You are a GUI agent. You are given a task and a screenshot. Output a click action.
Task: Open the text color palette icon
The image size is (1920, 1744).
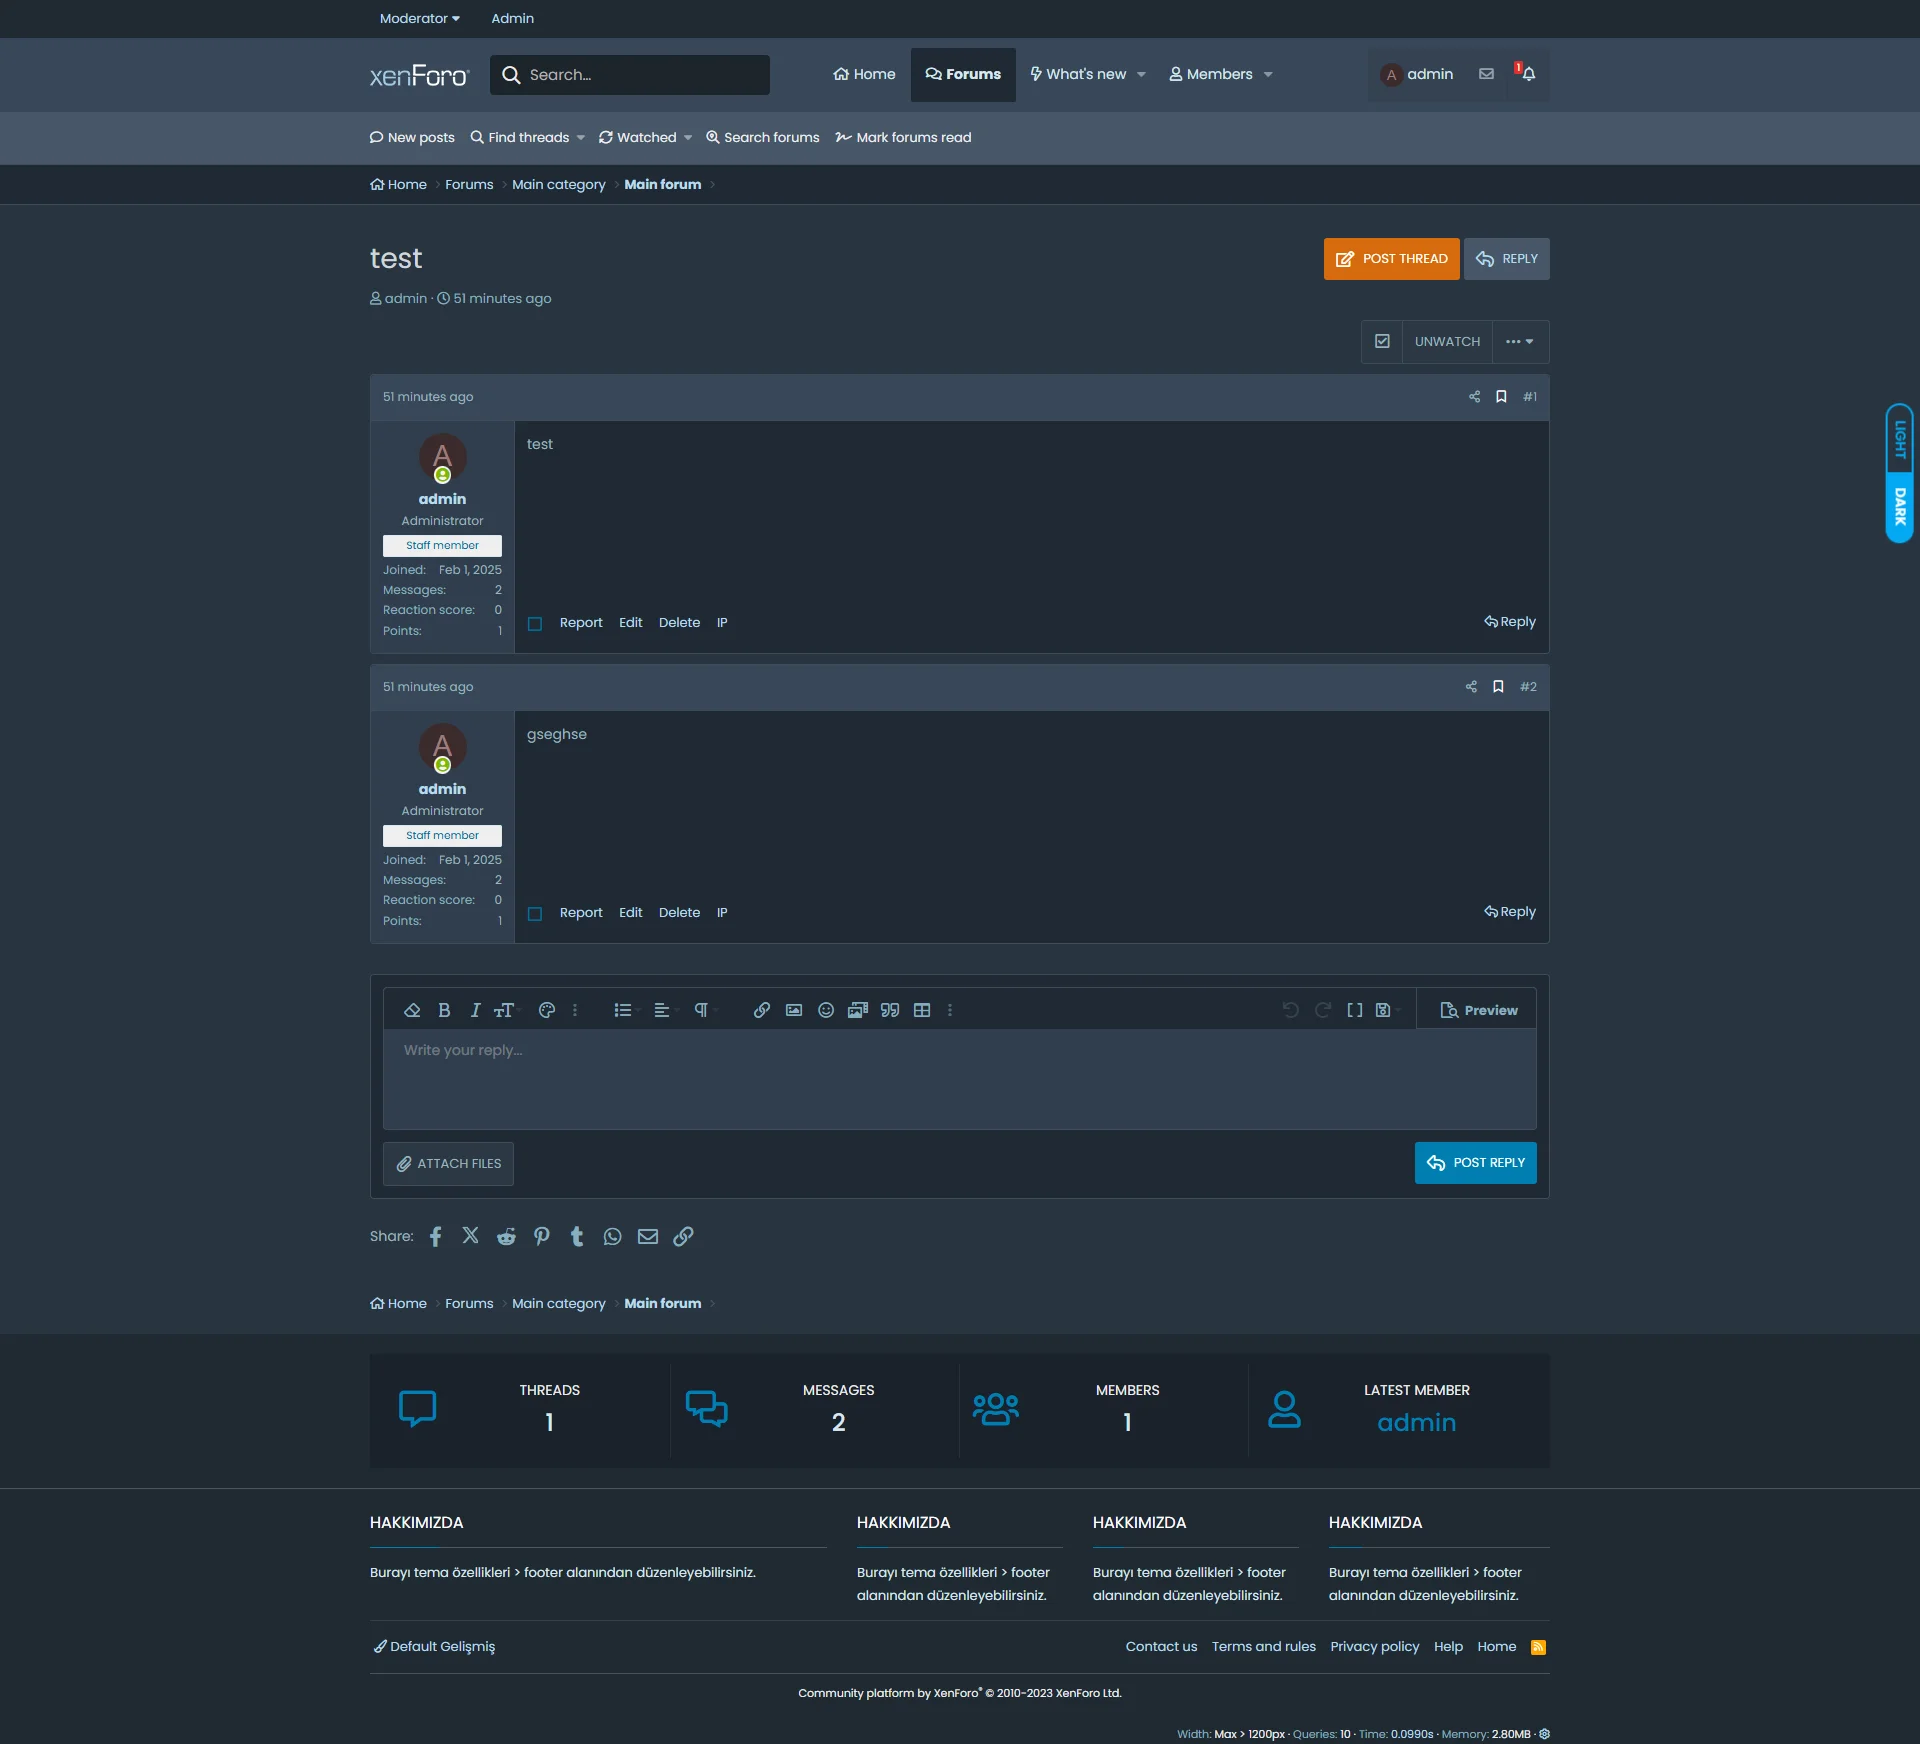point(547,1010)
